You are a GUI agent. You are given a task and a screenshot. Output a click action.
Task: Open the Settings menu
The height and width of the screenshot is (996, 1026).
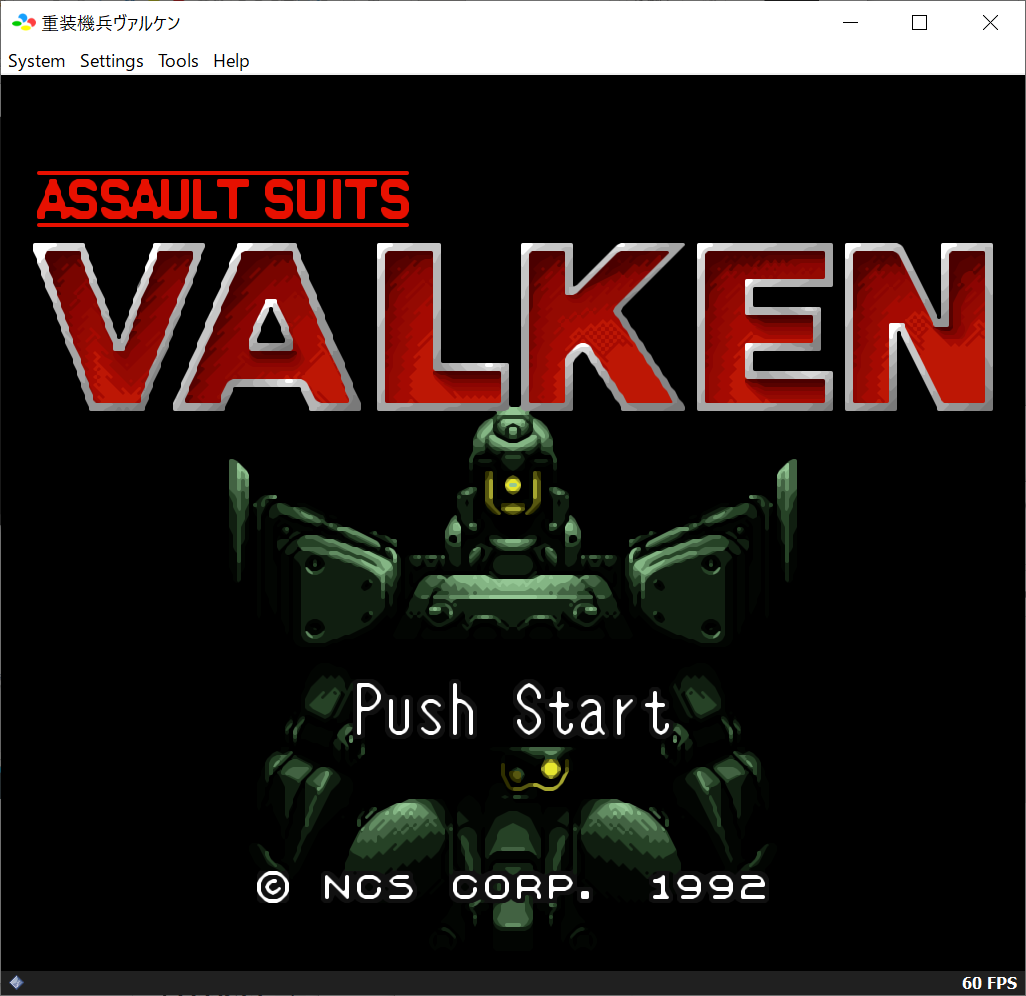(x=112, y=61)
